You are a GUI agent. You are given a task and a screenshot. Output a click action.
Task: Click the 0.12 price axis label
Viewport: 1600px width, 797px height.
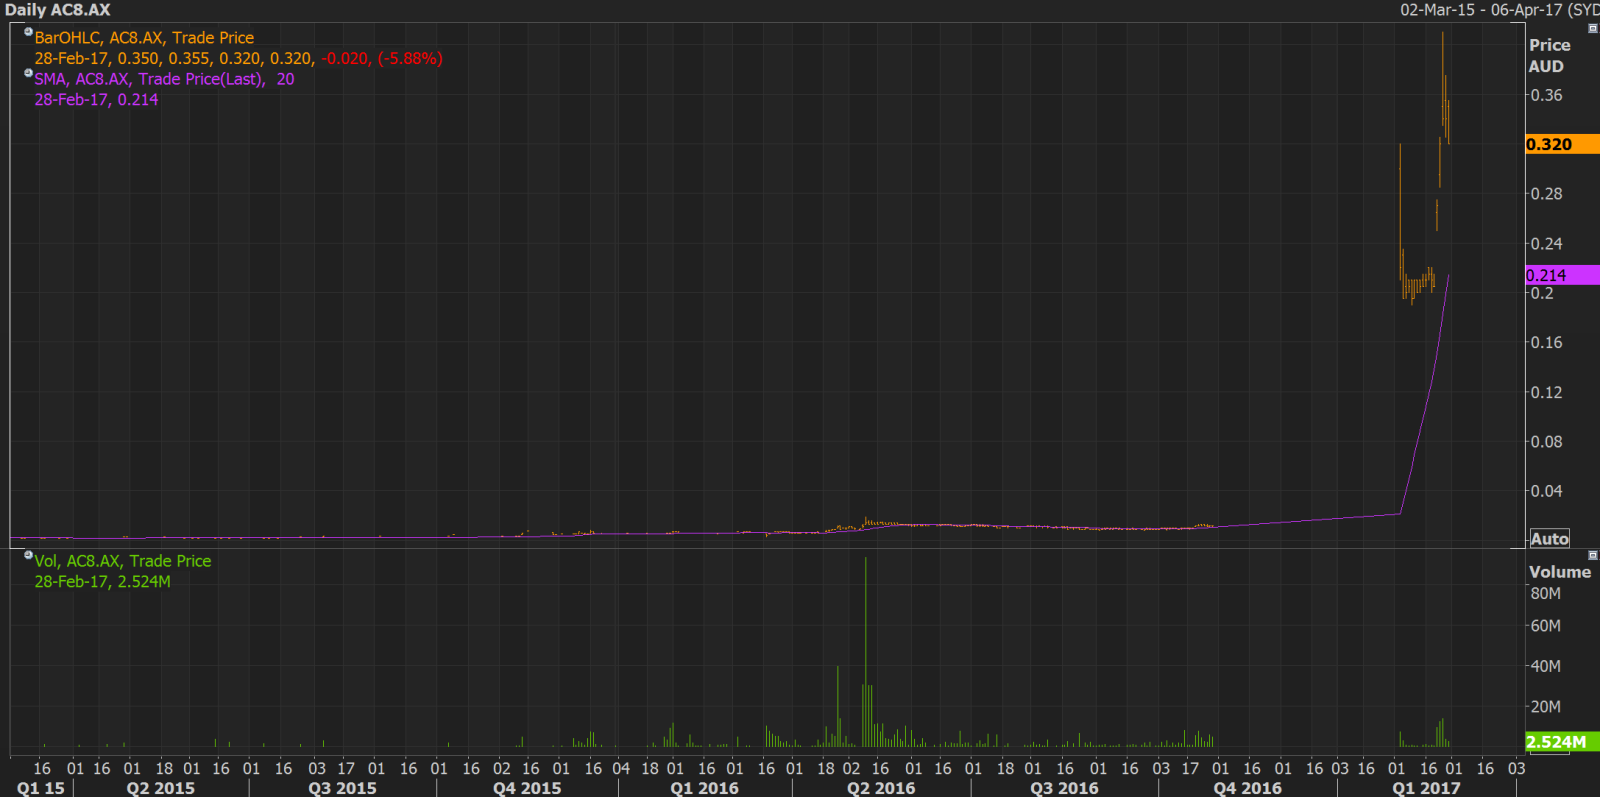tap(1546, 392)
